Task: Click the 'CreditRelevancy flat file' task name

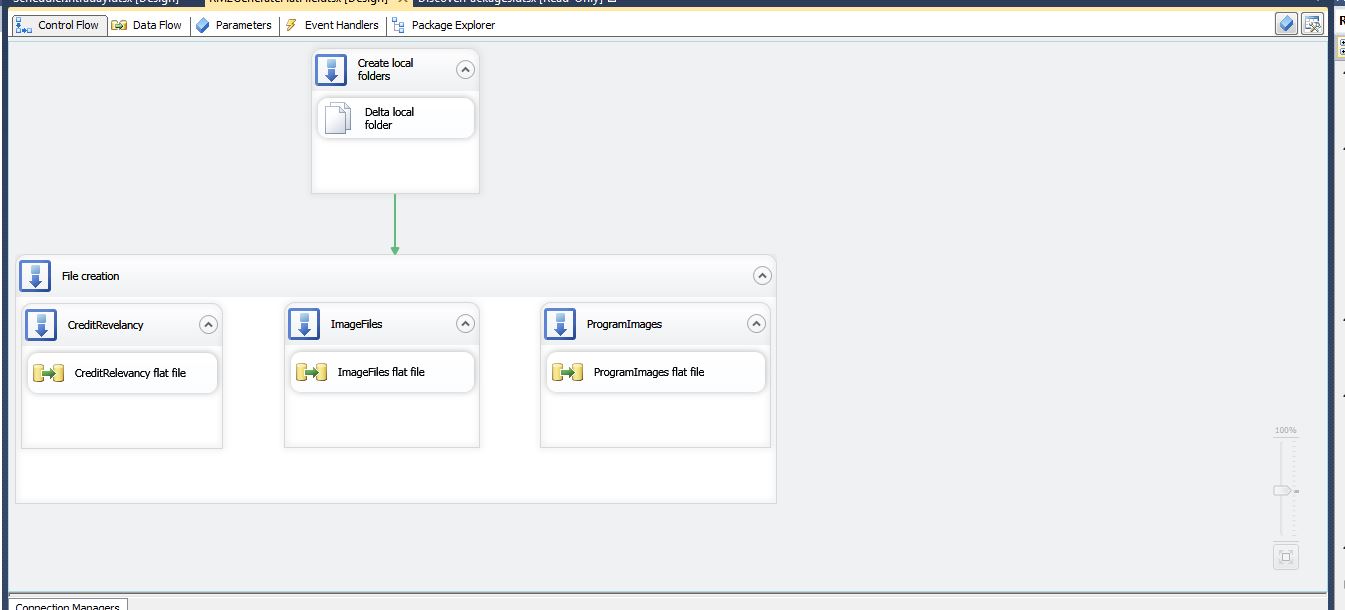Action: pyautogui.click(x=130, y=373)
